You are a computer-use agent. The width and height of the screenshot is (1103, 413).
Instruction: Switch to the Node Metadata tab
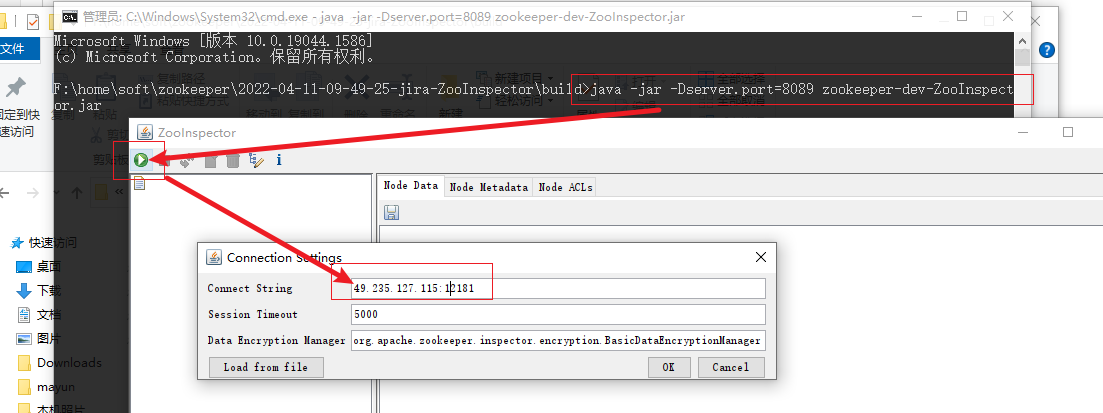[x=488, y=187]
